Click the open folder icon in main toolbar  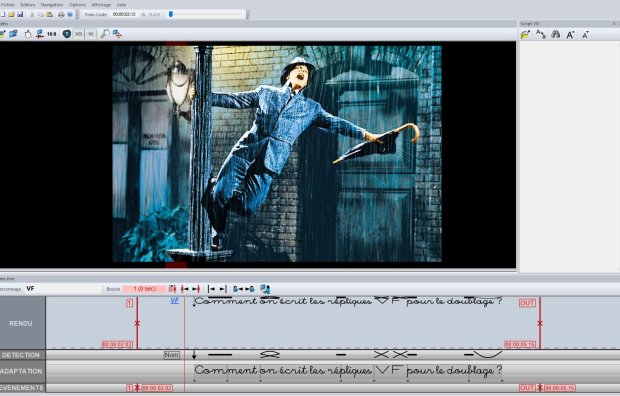point(11,14)
